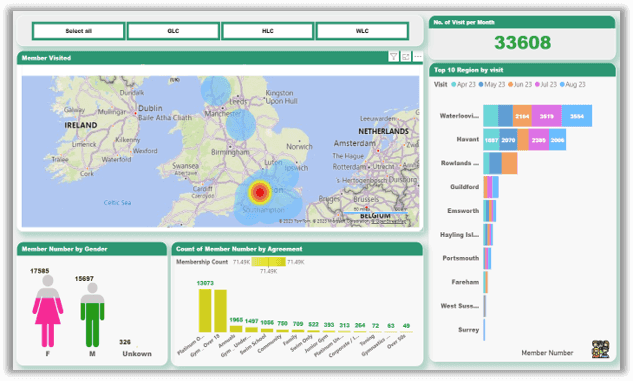Open the filter icon on Member Visited

click(393, 57)
